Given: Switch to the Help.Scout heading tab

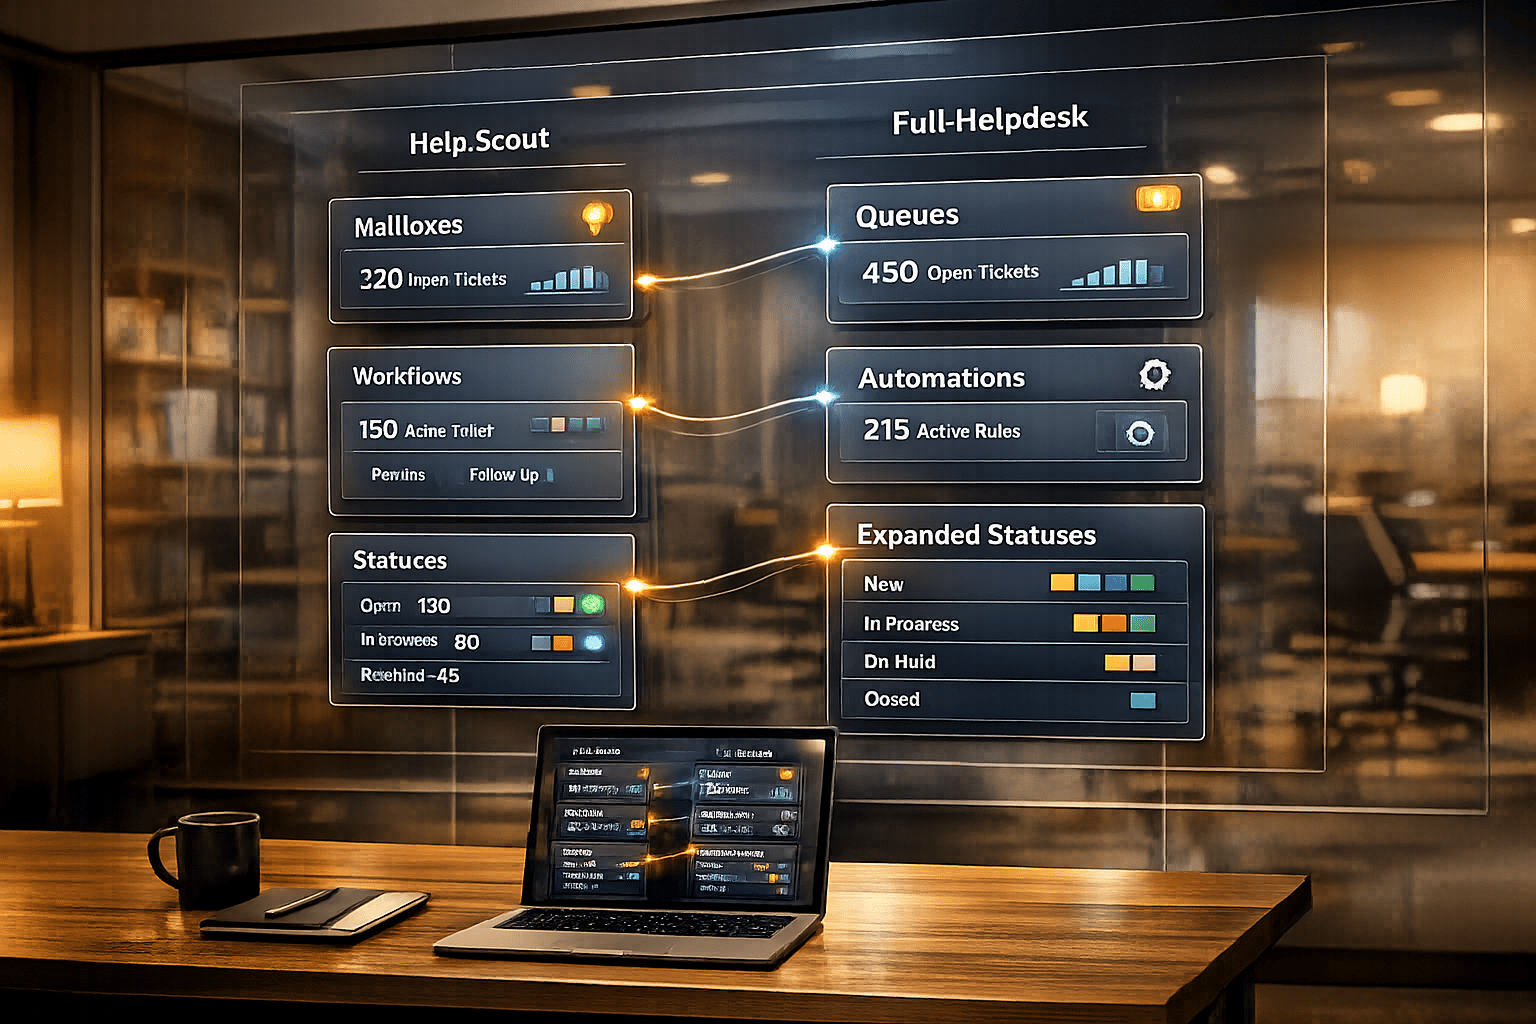Looking at the screenshot, I should [x=479, y=141].
